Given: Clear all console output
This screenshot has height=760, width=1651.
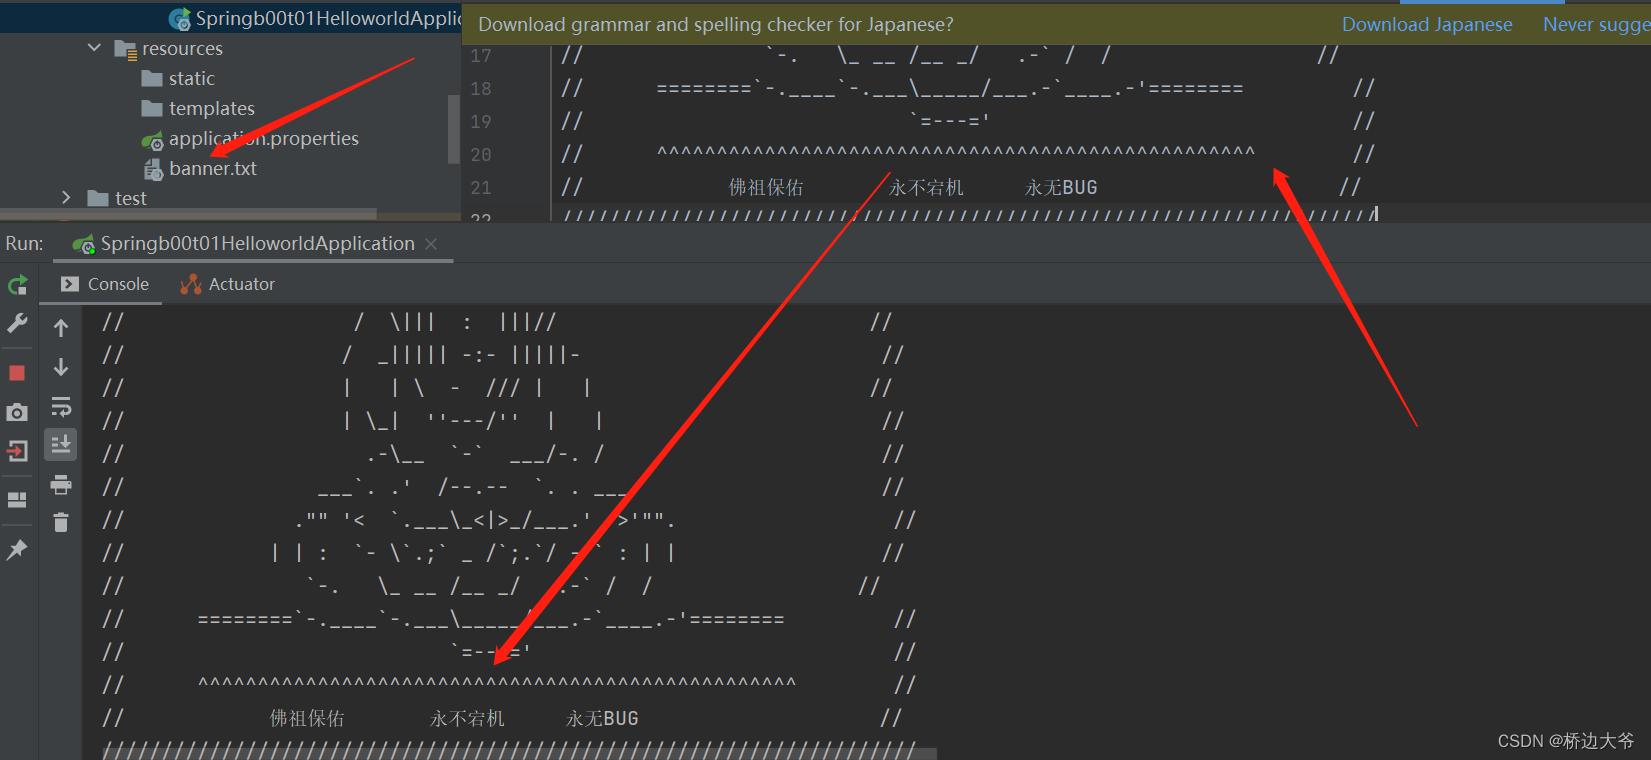Looking at the screenshot, I should click(61, 523).
